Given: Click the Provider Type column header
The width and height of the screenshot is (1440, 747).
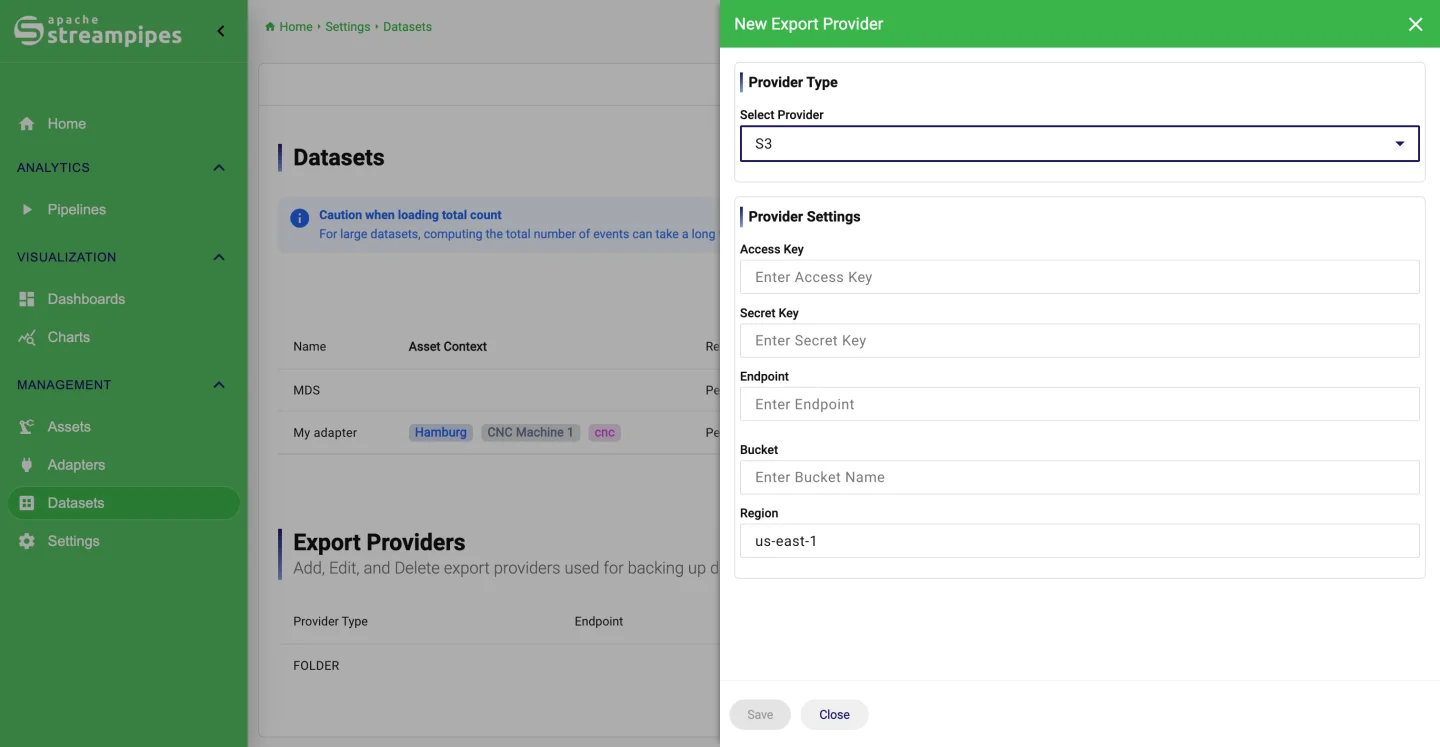Looking at the screenshot, I should click(x=330, y=622).
